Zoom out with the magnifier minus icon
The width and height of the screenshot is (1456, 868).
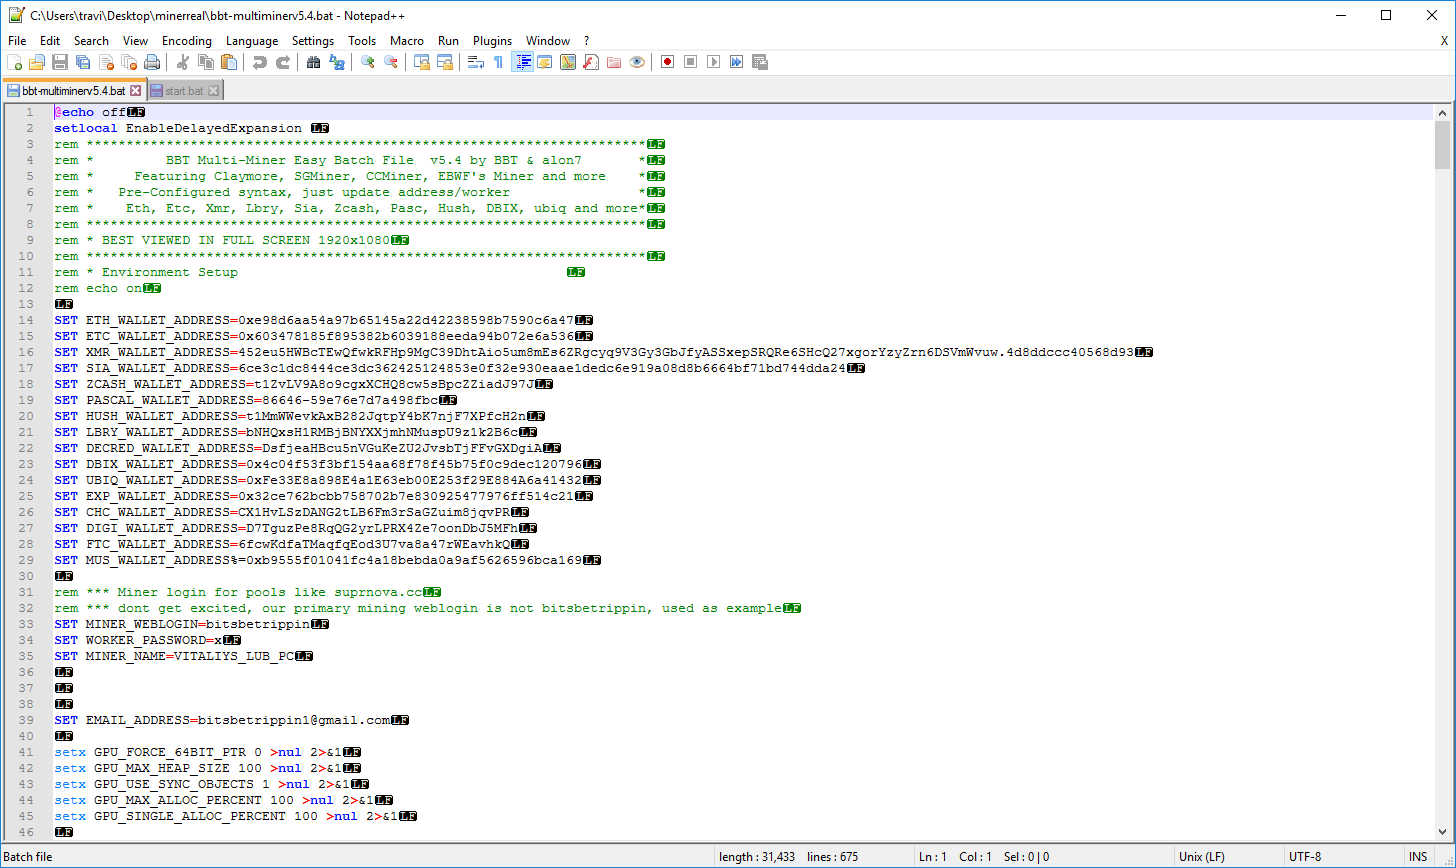(x=391, y=62)
